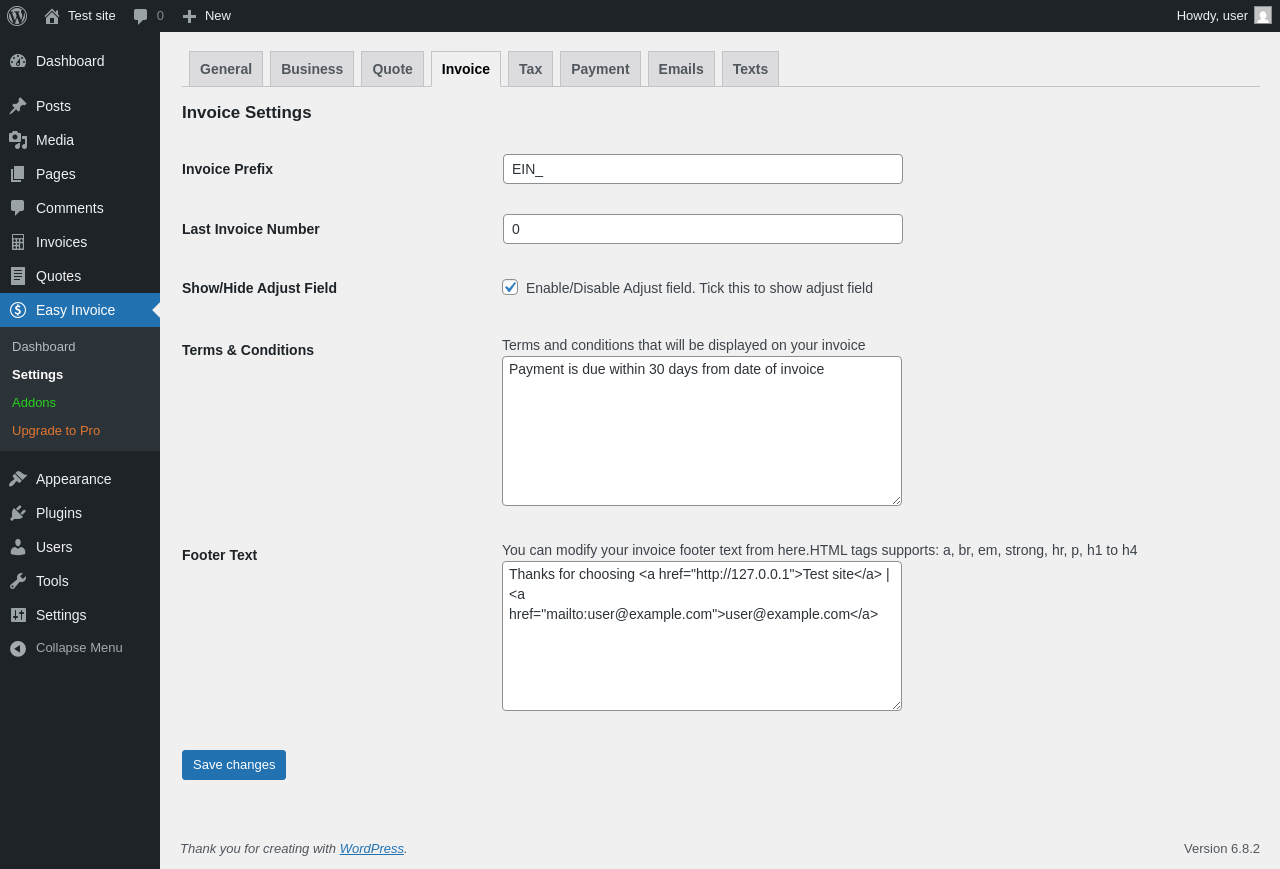This screenshot has height=869, width=1280.
Task: Open the Quote settings tab
Action: [x=392, y=69]
